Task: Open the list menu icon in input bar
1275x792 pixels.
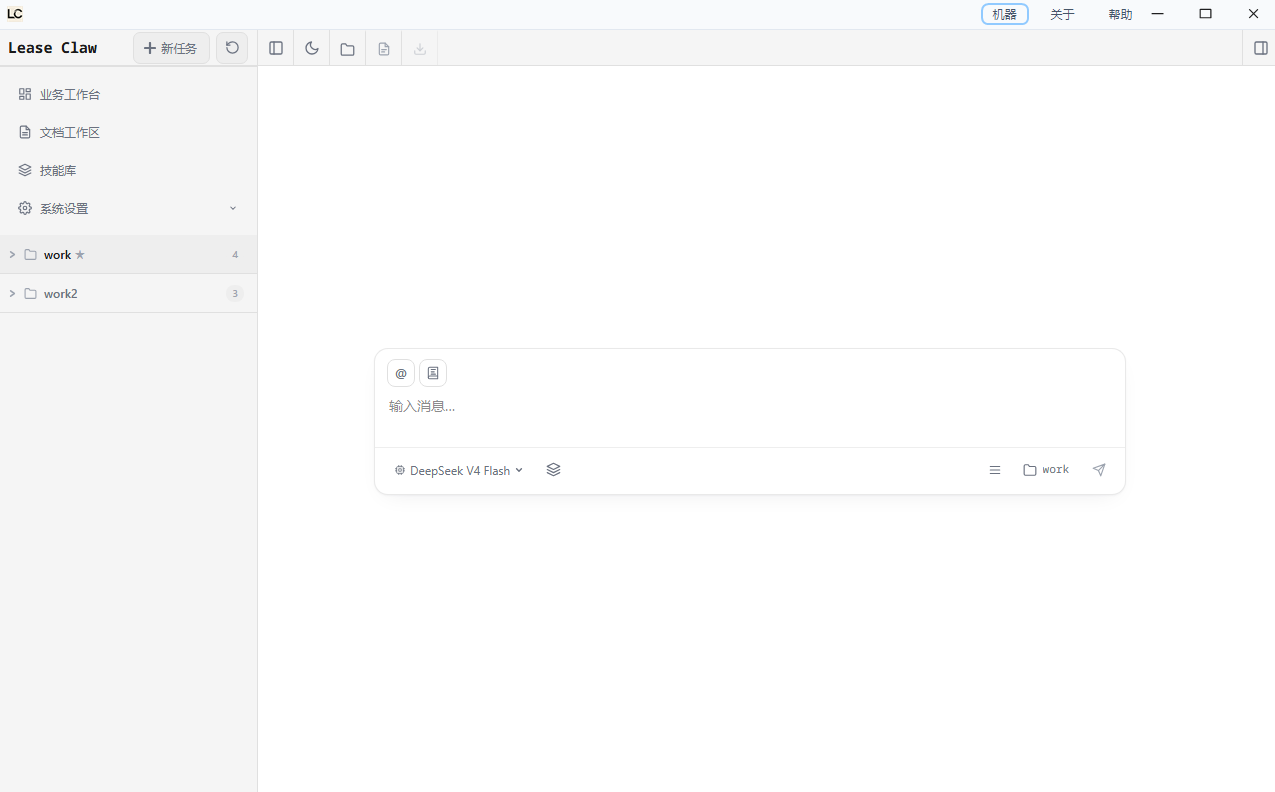Action: coord(995,470)
